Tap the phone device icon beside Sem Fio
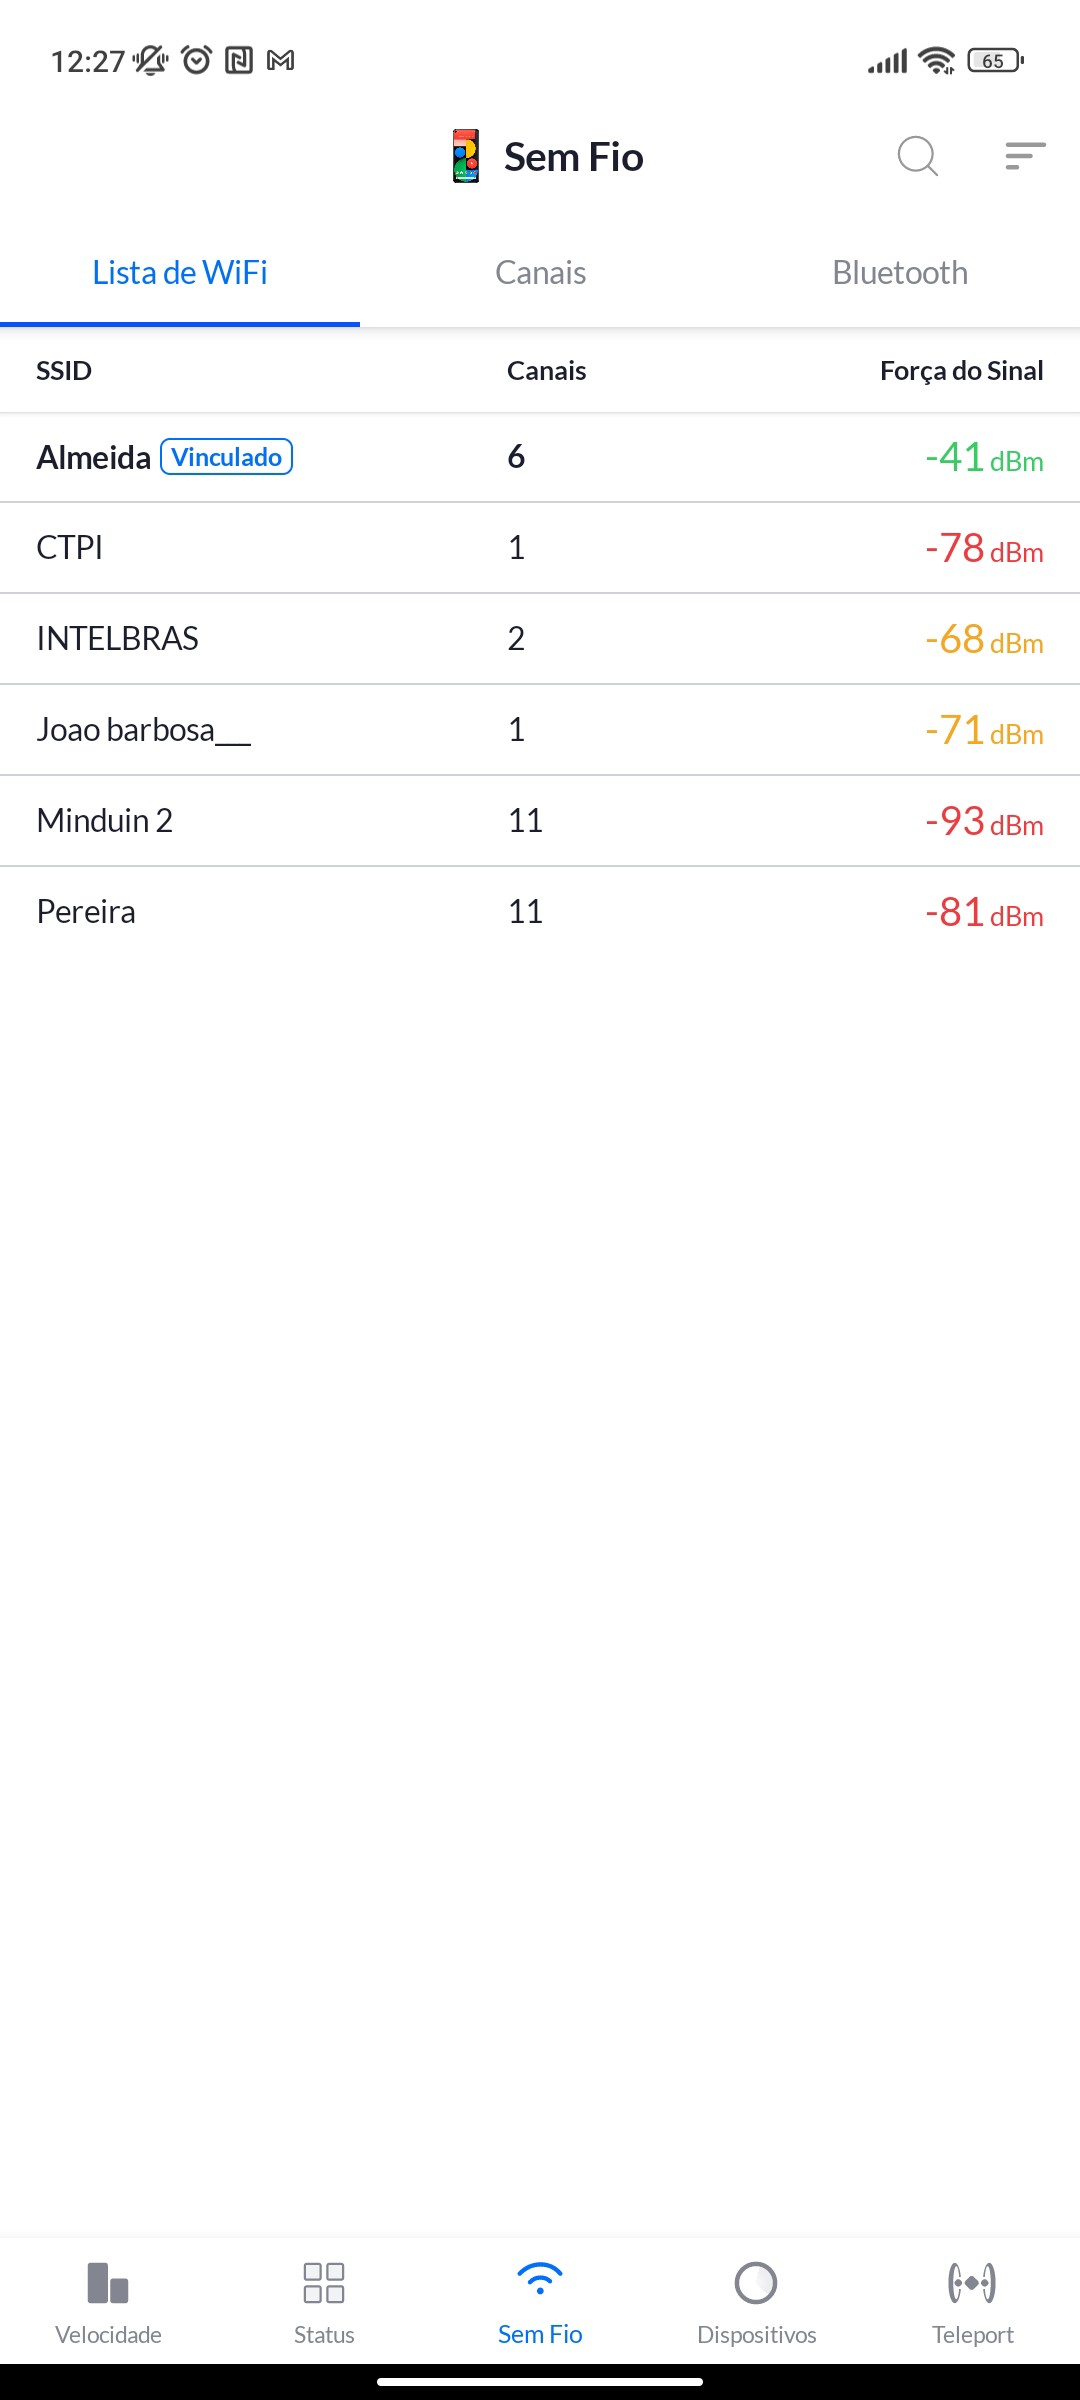The image size is (1080, 2400). (466, 156)
